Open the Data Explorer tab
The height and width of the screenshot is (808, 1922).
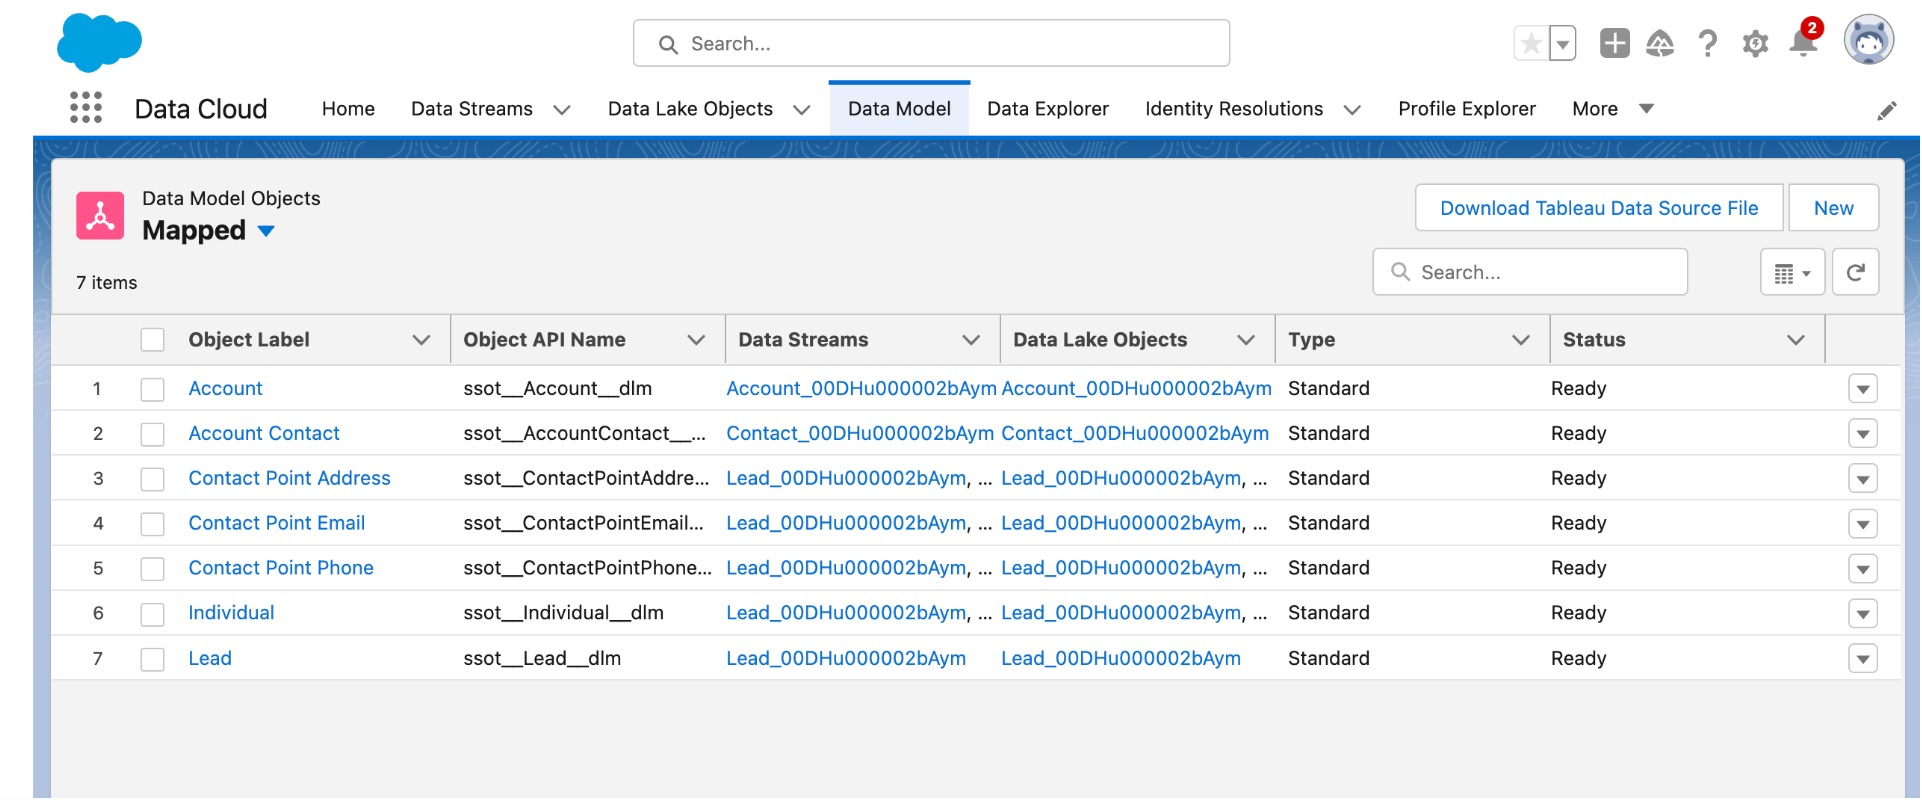coord(1048,109)
